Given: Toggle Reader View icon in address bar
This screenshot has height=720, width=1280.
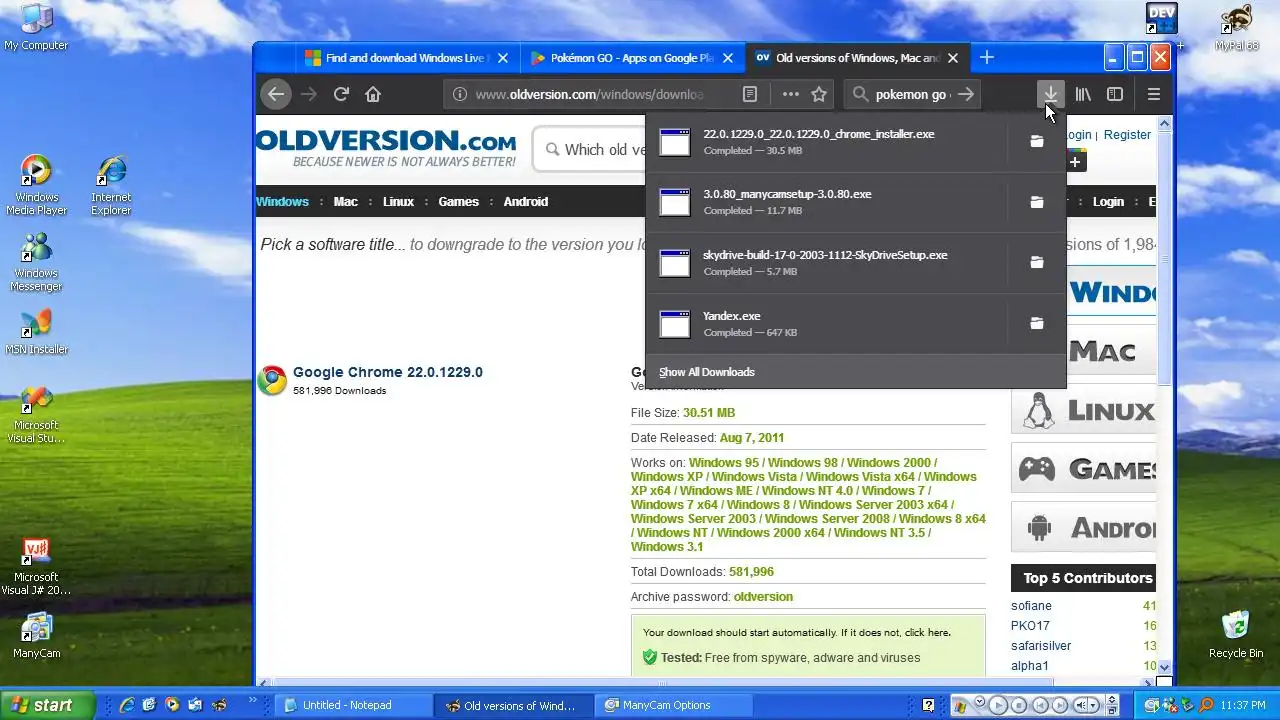Looking at the screenshot, I should 750,94.
